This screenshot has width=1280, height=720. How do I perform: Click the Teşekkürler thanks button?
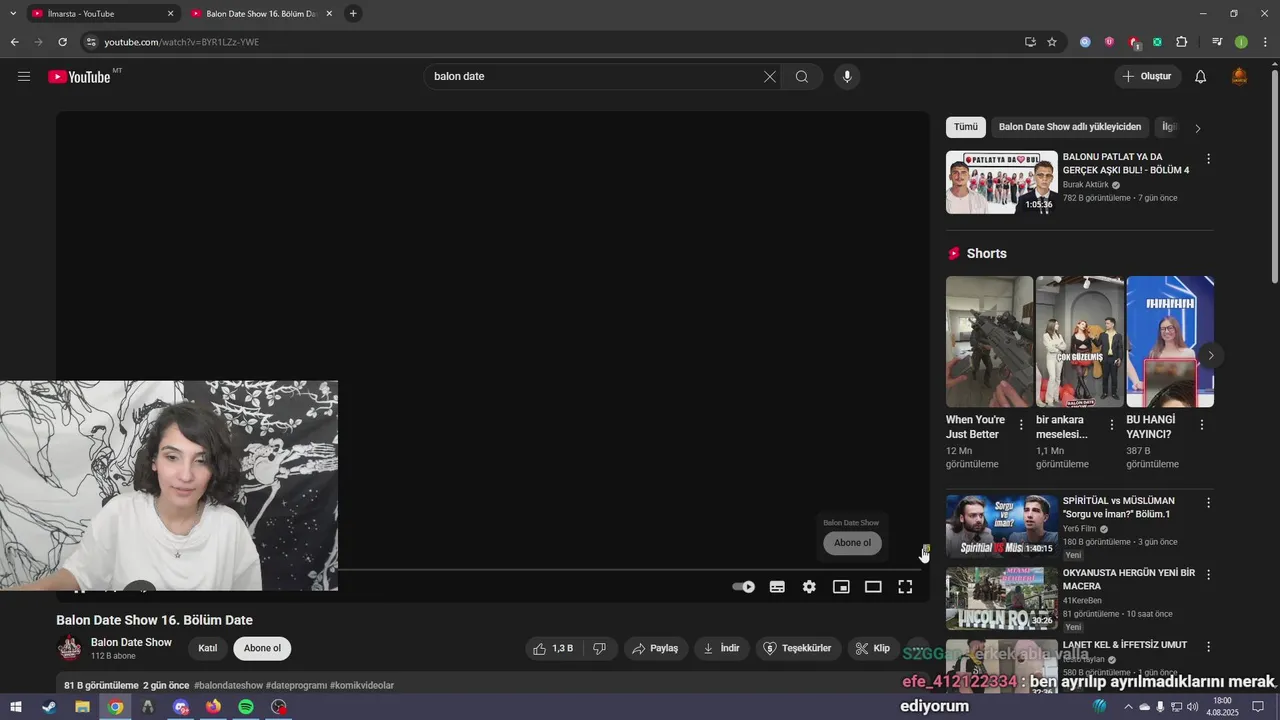click(x=798, y=648)
